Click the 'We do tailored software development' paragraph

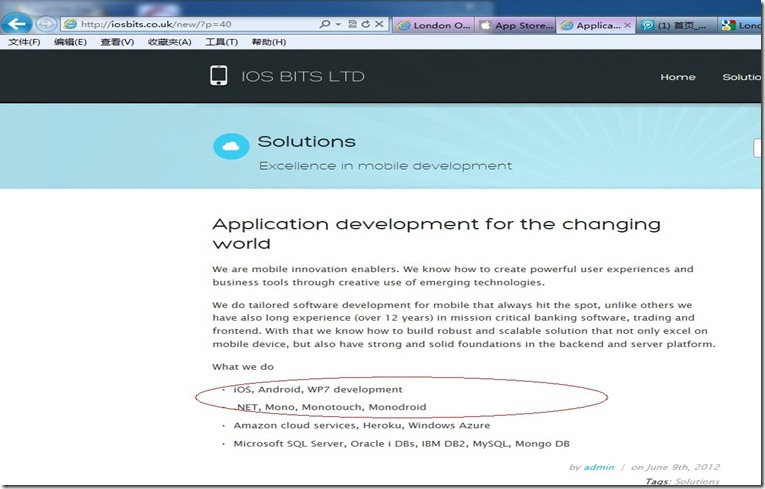[x=464, y=325]
